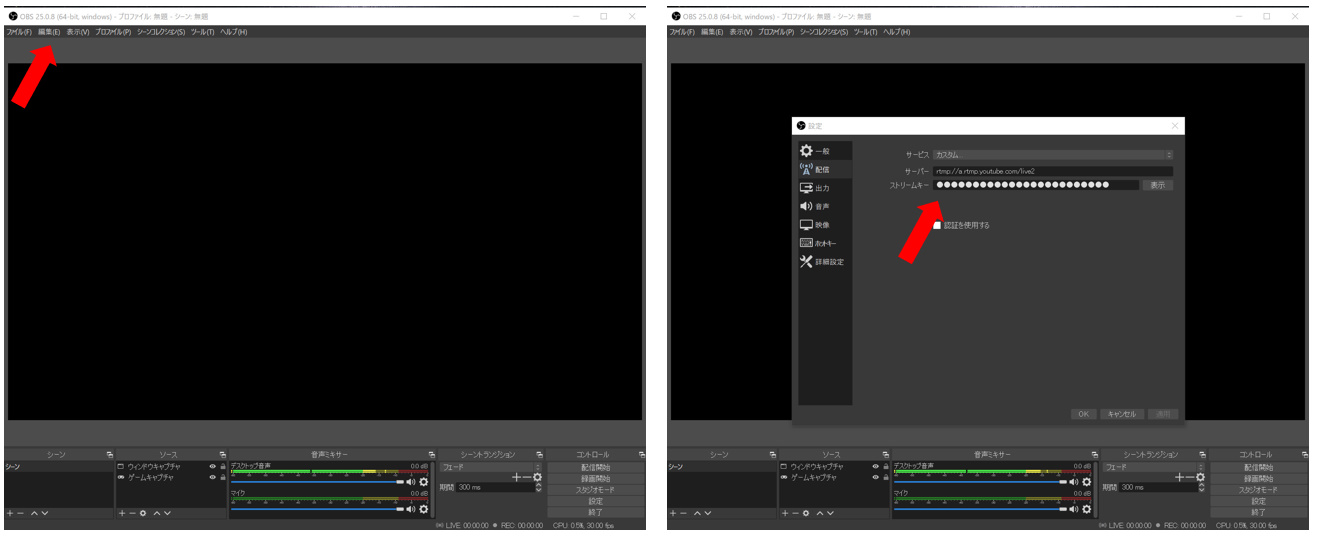
Task: Open フェード transition dropdown in left window
Action: point(490,467)
